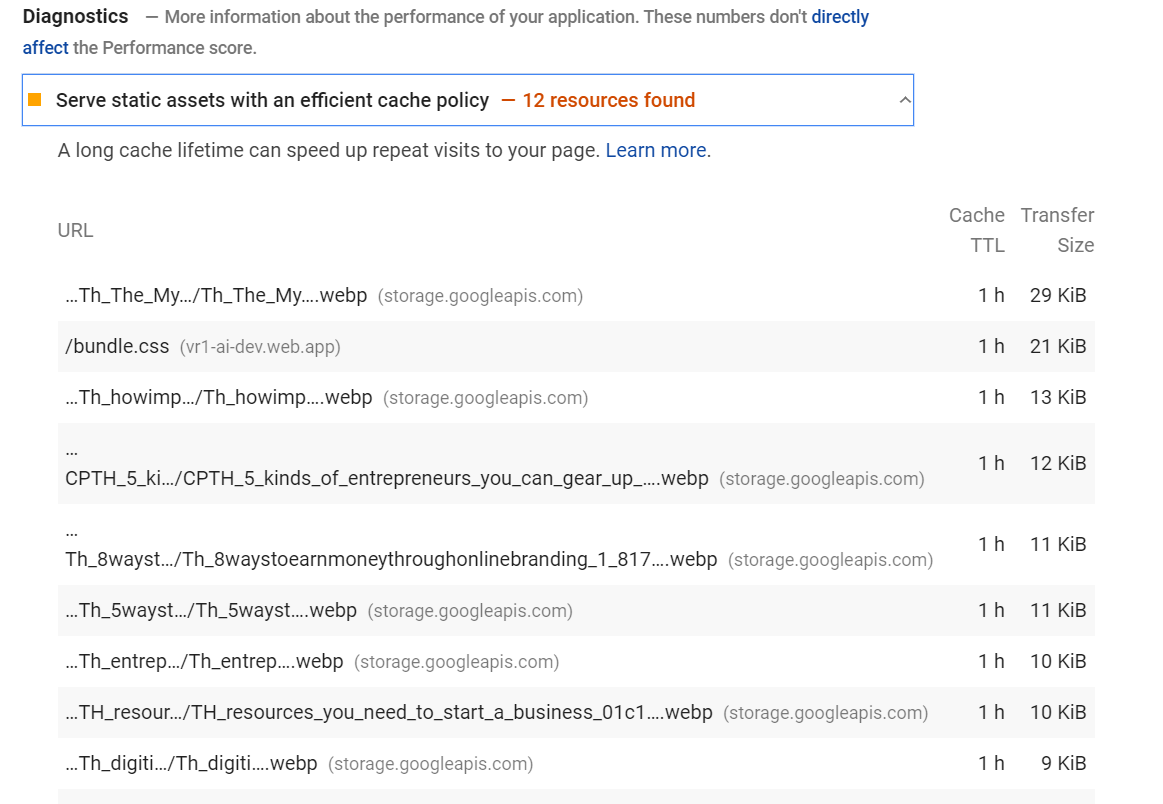Click the Th_howimp webp entry
This screenshot has width=1163, height=804.
click(x=216, y=397)
